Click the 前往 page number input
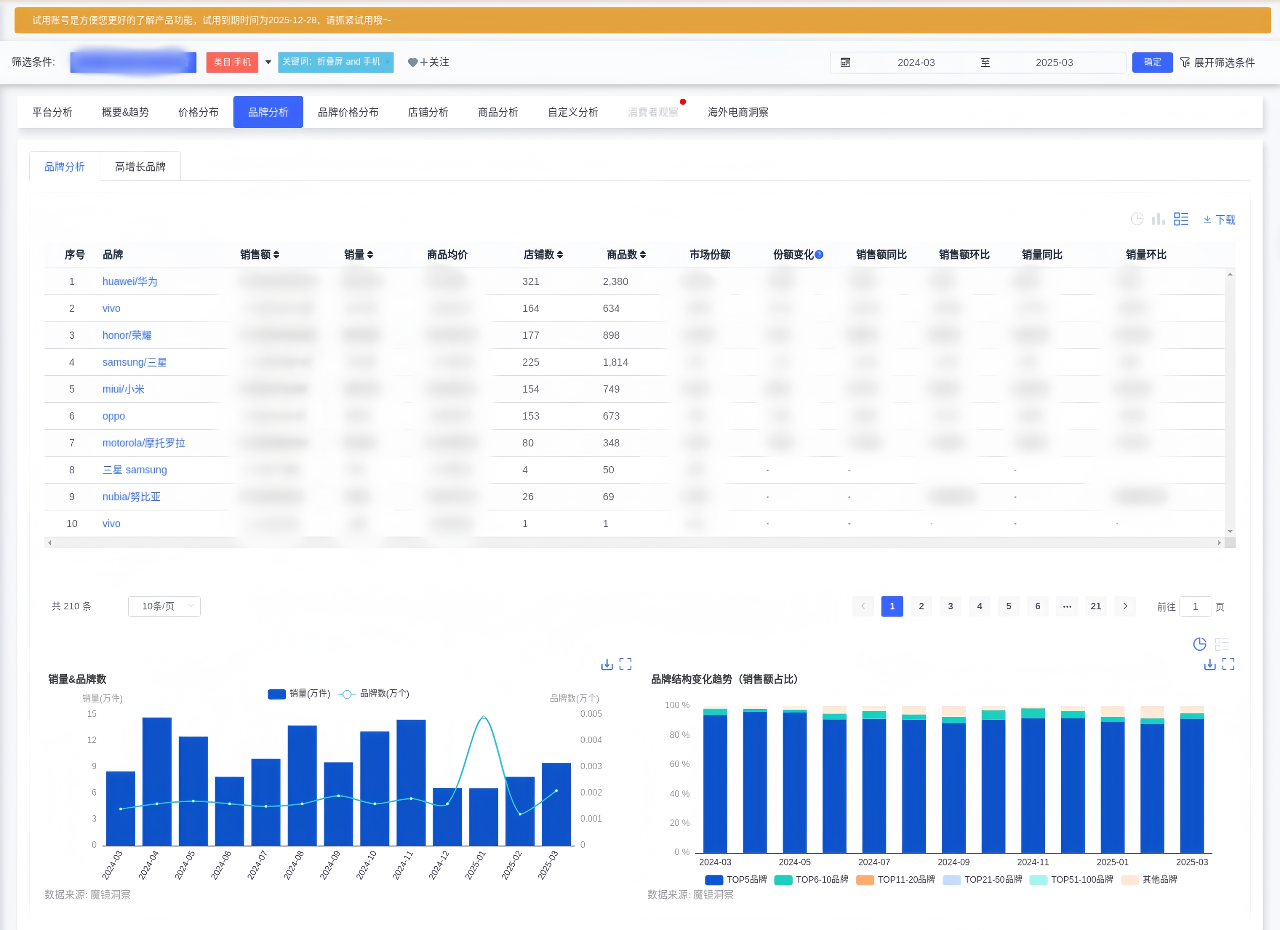Viewport: 1280px width, 930px height. point(1195,606)
